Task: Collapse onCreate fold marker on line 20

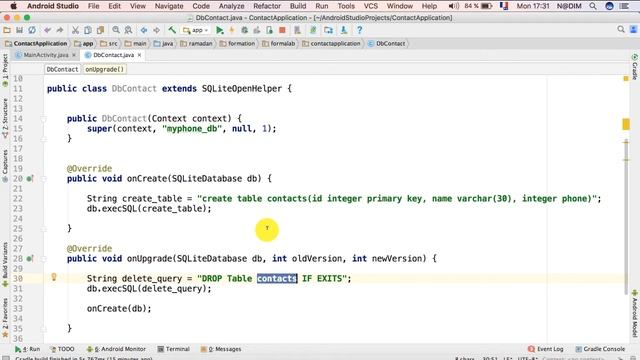Action: tap(43, 179)
